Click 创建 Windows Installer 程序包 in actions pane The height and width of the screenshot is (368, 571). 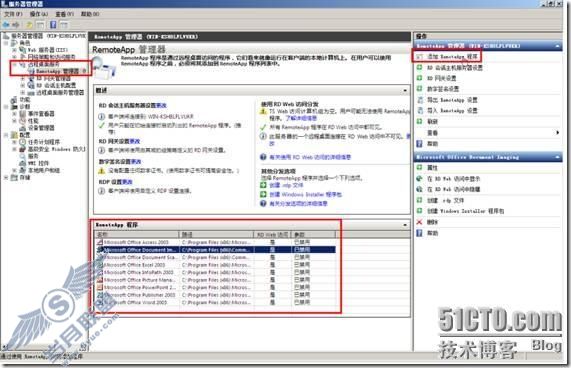pyautogui.click(x=465, y=211)
